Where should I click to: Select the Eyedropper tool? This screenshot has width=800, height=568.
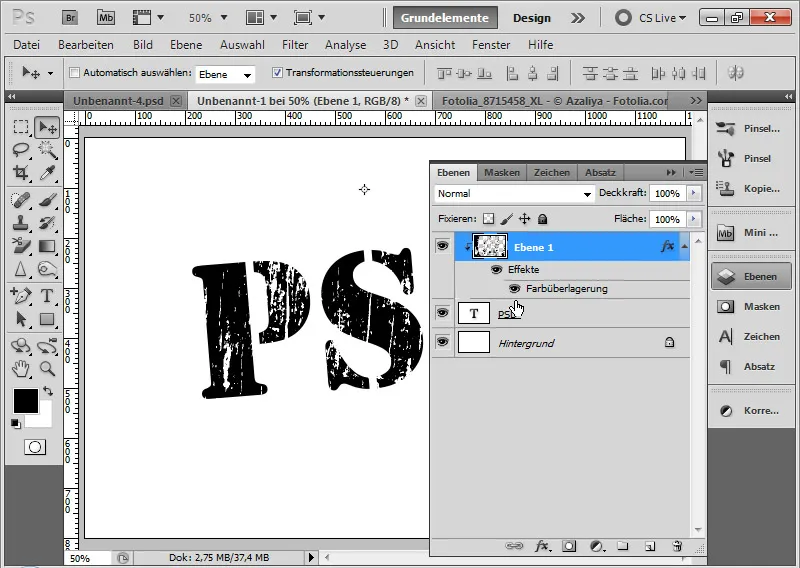[x=47, y=173]
